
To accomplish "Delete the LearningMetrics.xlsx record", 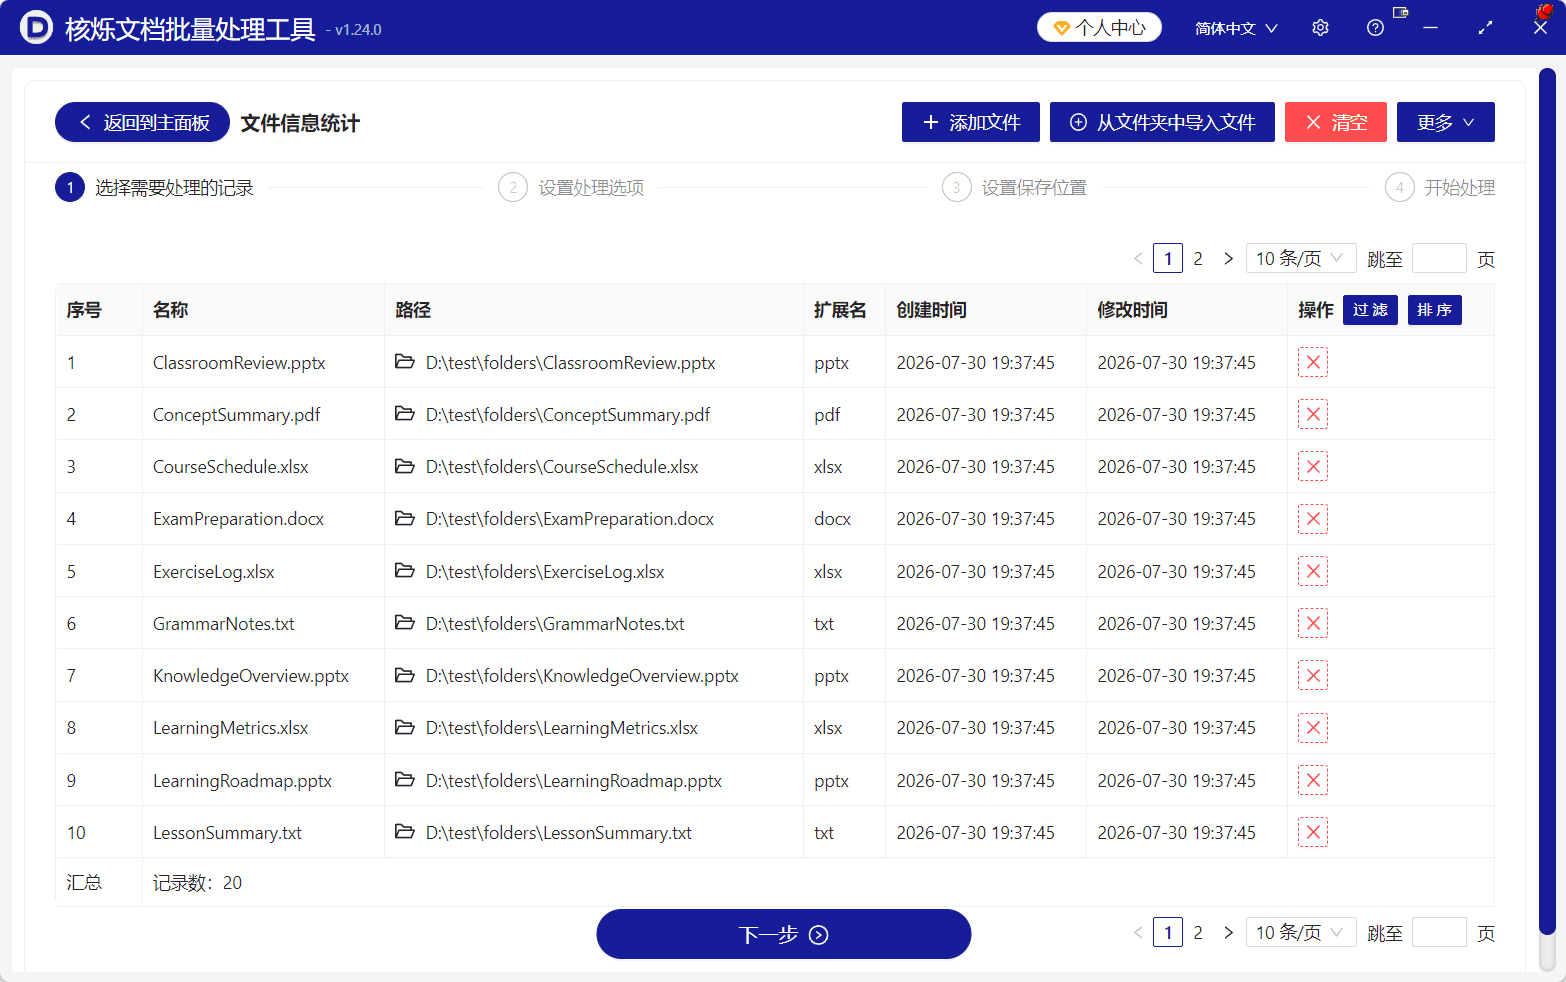I will (1312, 728).
